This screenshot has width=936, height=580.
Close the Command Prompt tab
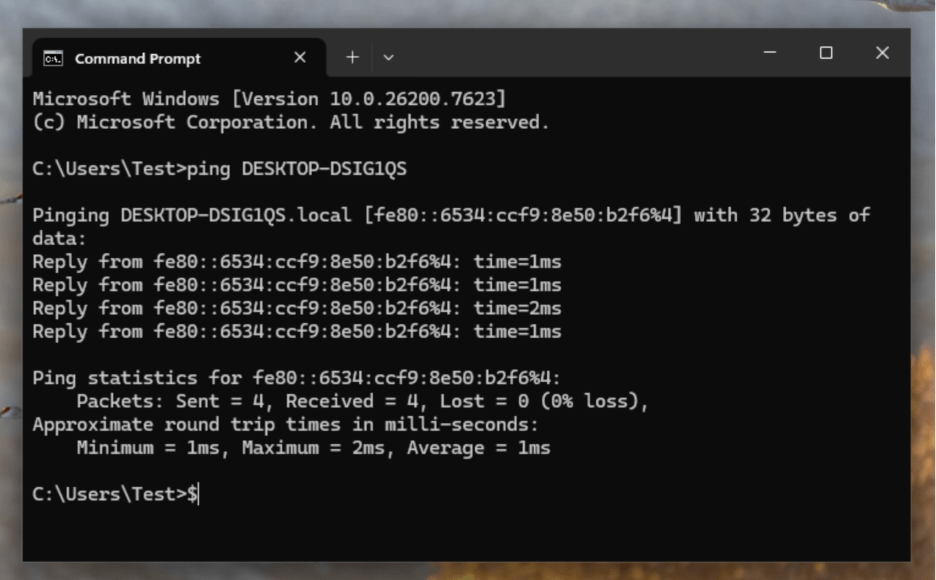299,57
